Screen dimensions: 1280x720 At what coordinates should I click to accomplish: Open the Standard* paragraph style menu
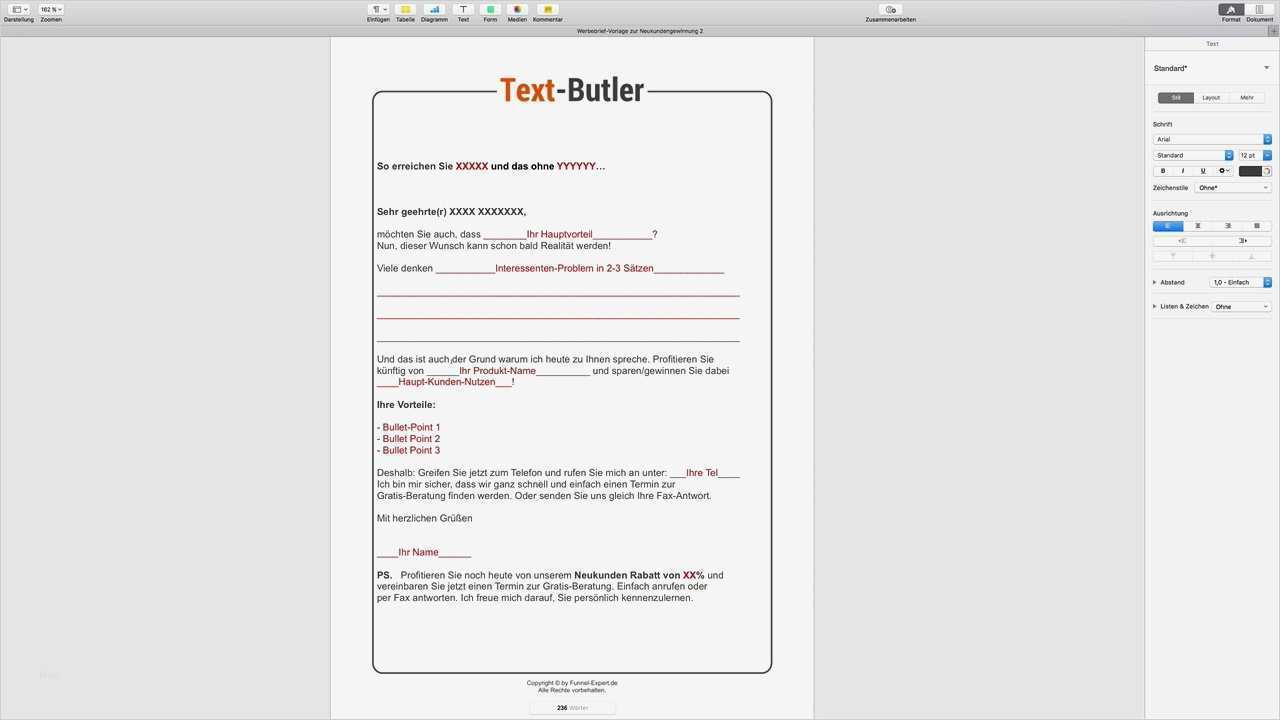(1212, 68)
